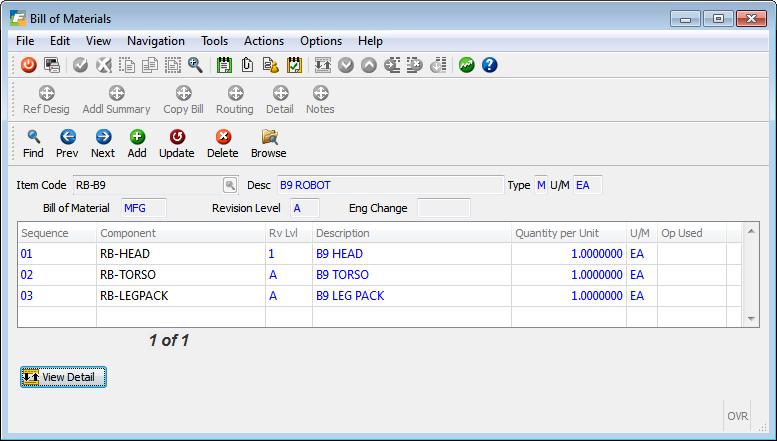The width and height of the screenshot is (777, 441).
Task: Click the green chart icon in toolbar
Action: 467,65
